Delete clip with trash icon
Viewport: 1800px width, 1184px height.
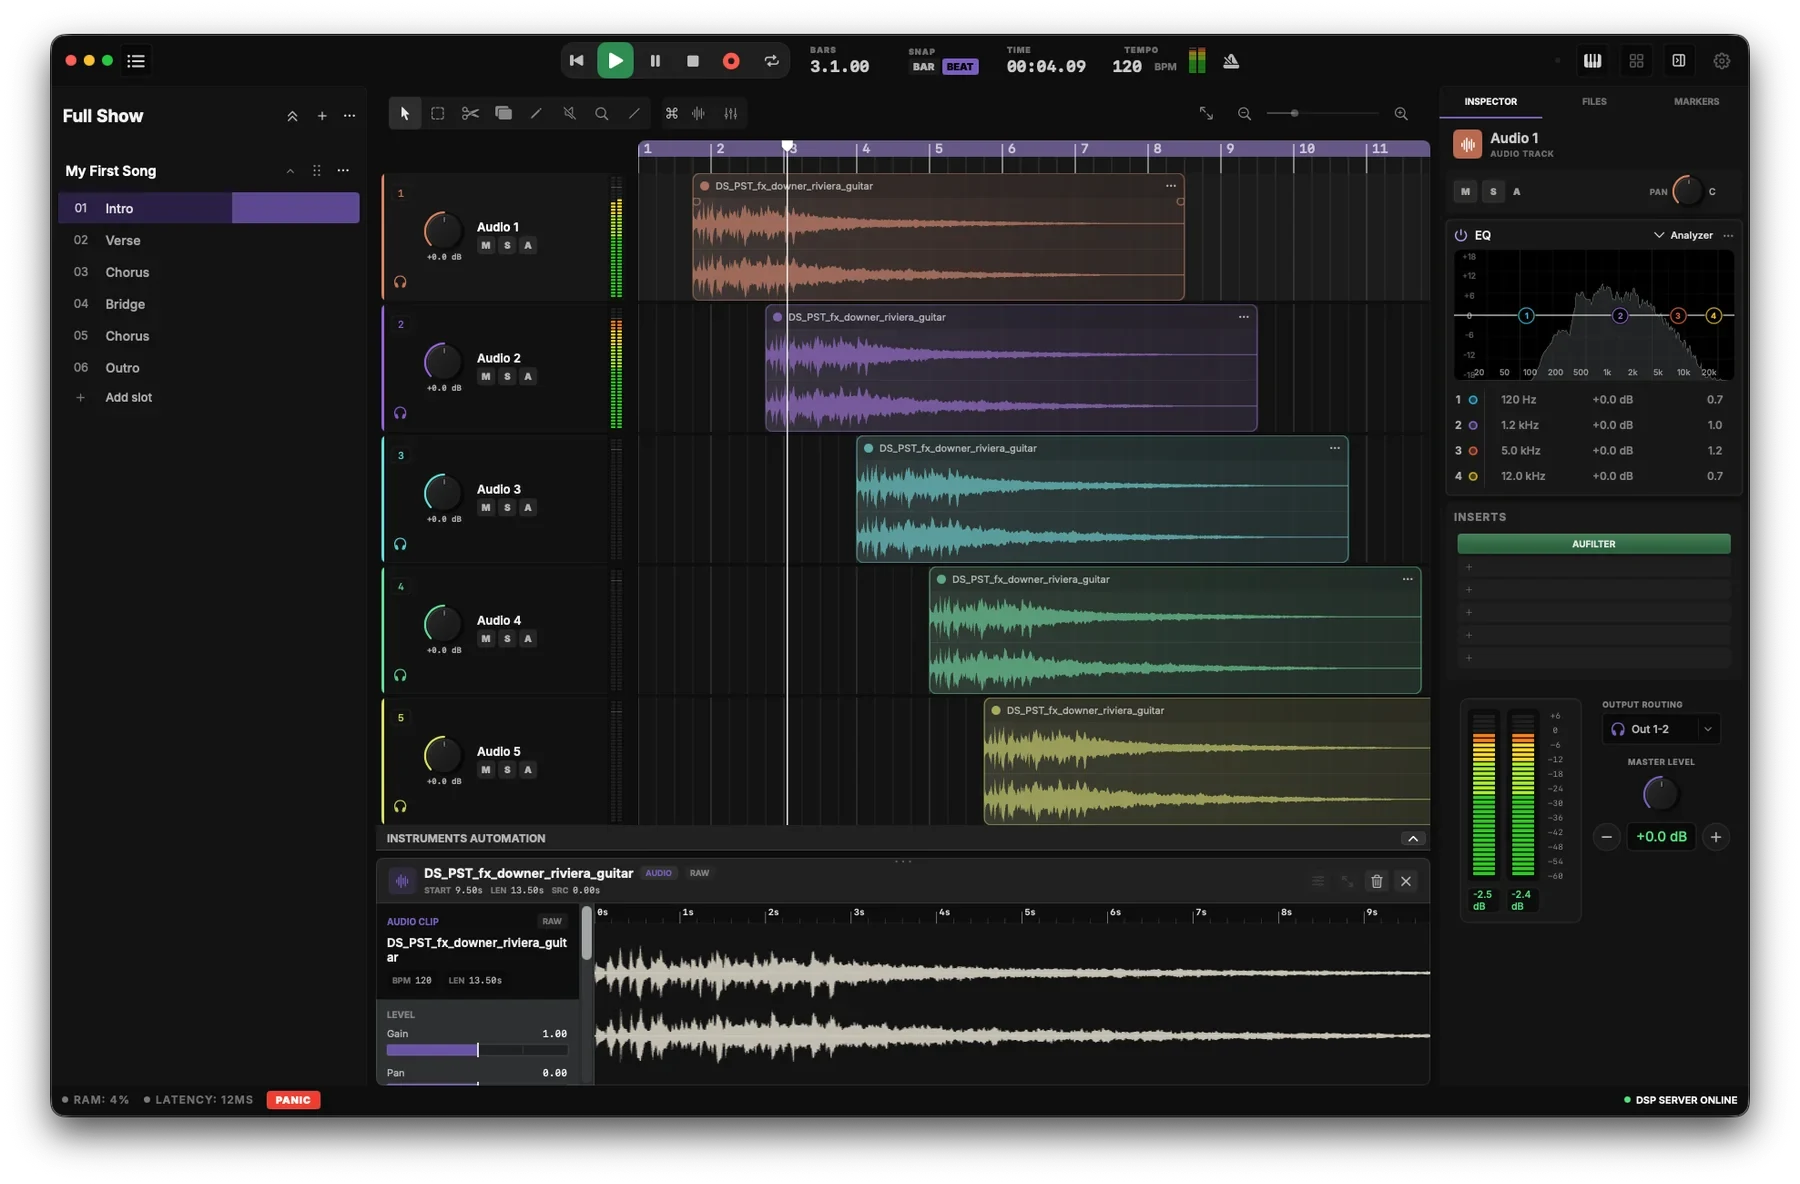(x=1376, y=881)
